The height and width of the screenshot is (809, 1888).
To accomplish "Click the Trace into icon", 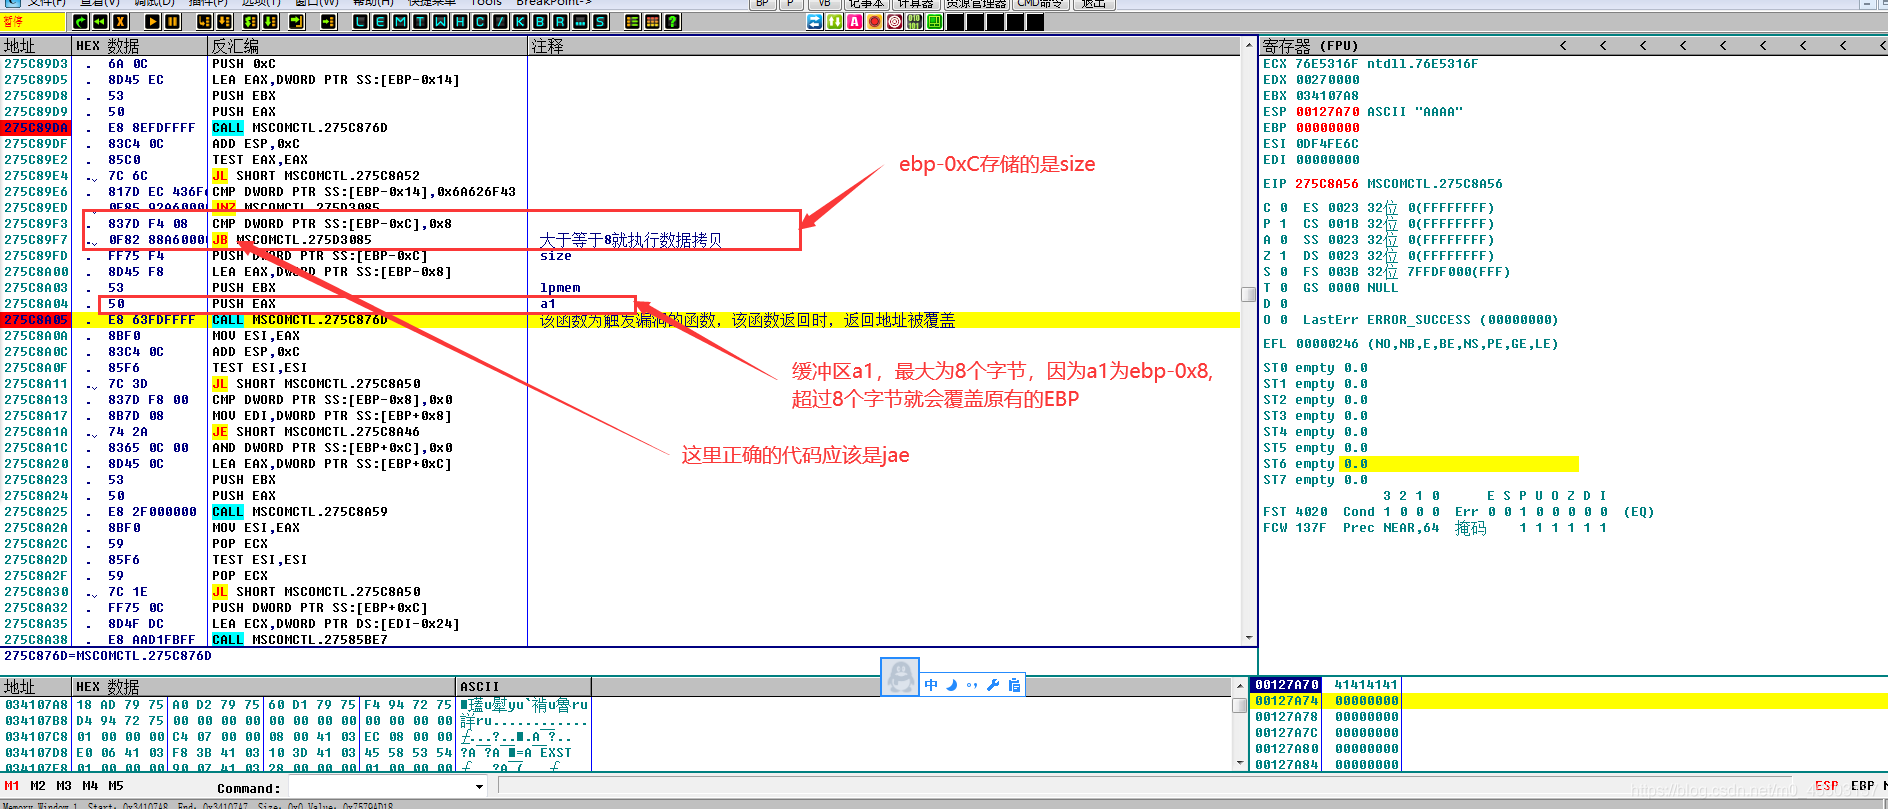I will [x=250, y=22].
